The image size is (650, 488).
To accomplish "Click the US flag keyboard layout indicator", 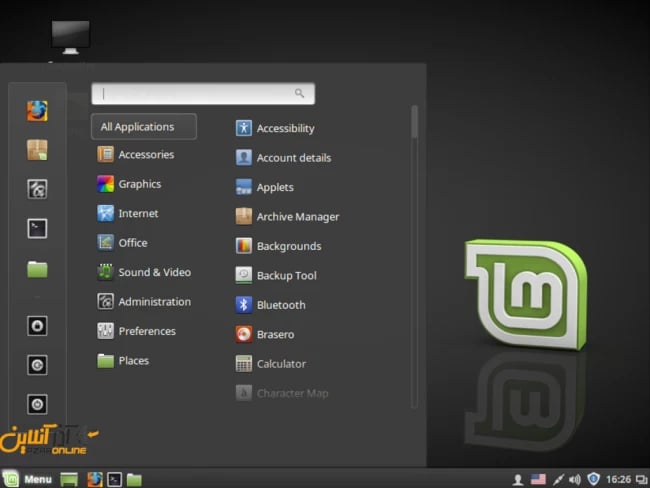I will pos(538,479).
